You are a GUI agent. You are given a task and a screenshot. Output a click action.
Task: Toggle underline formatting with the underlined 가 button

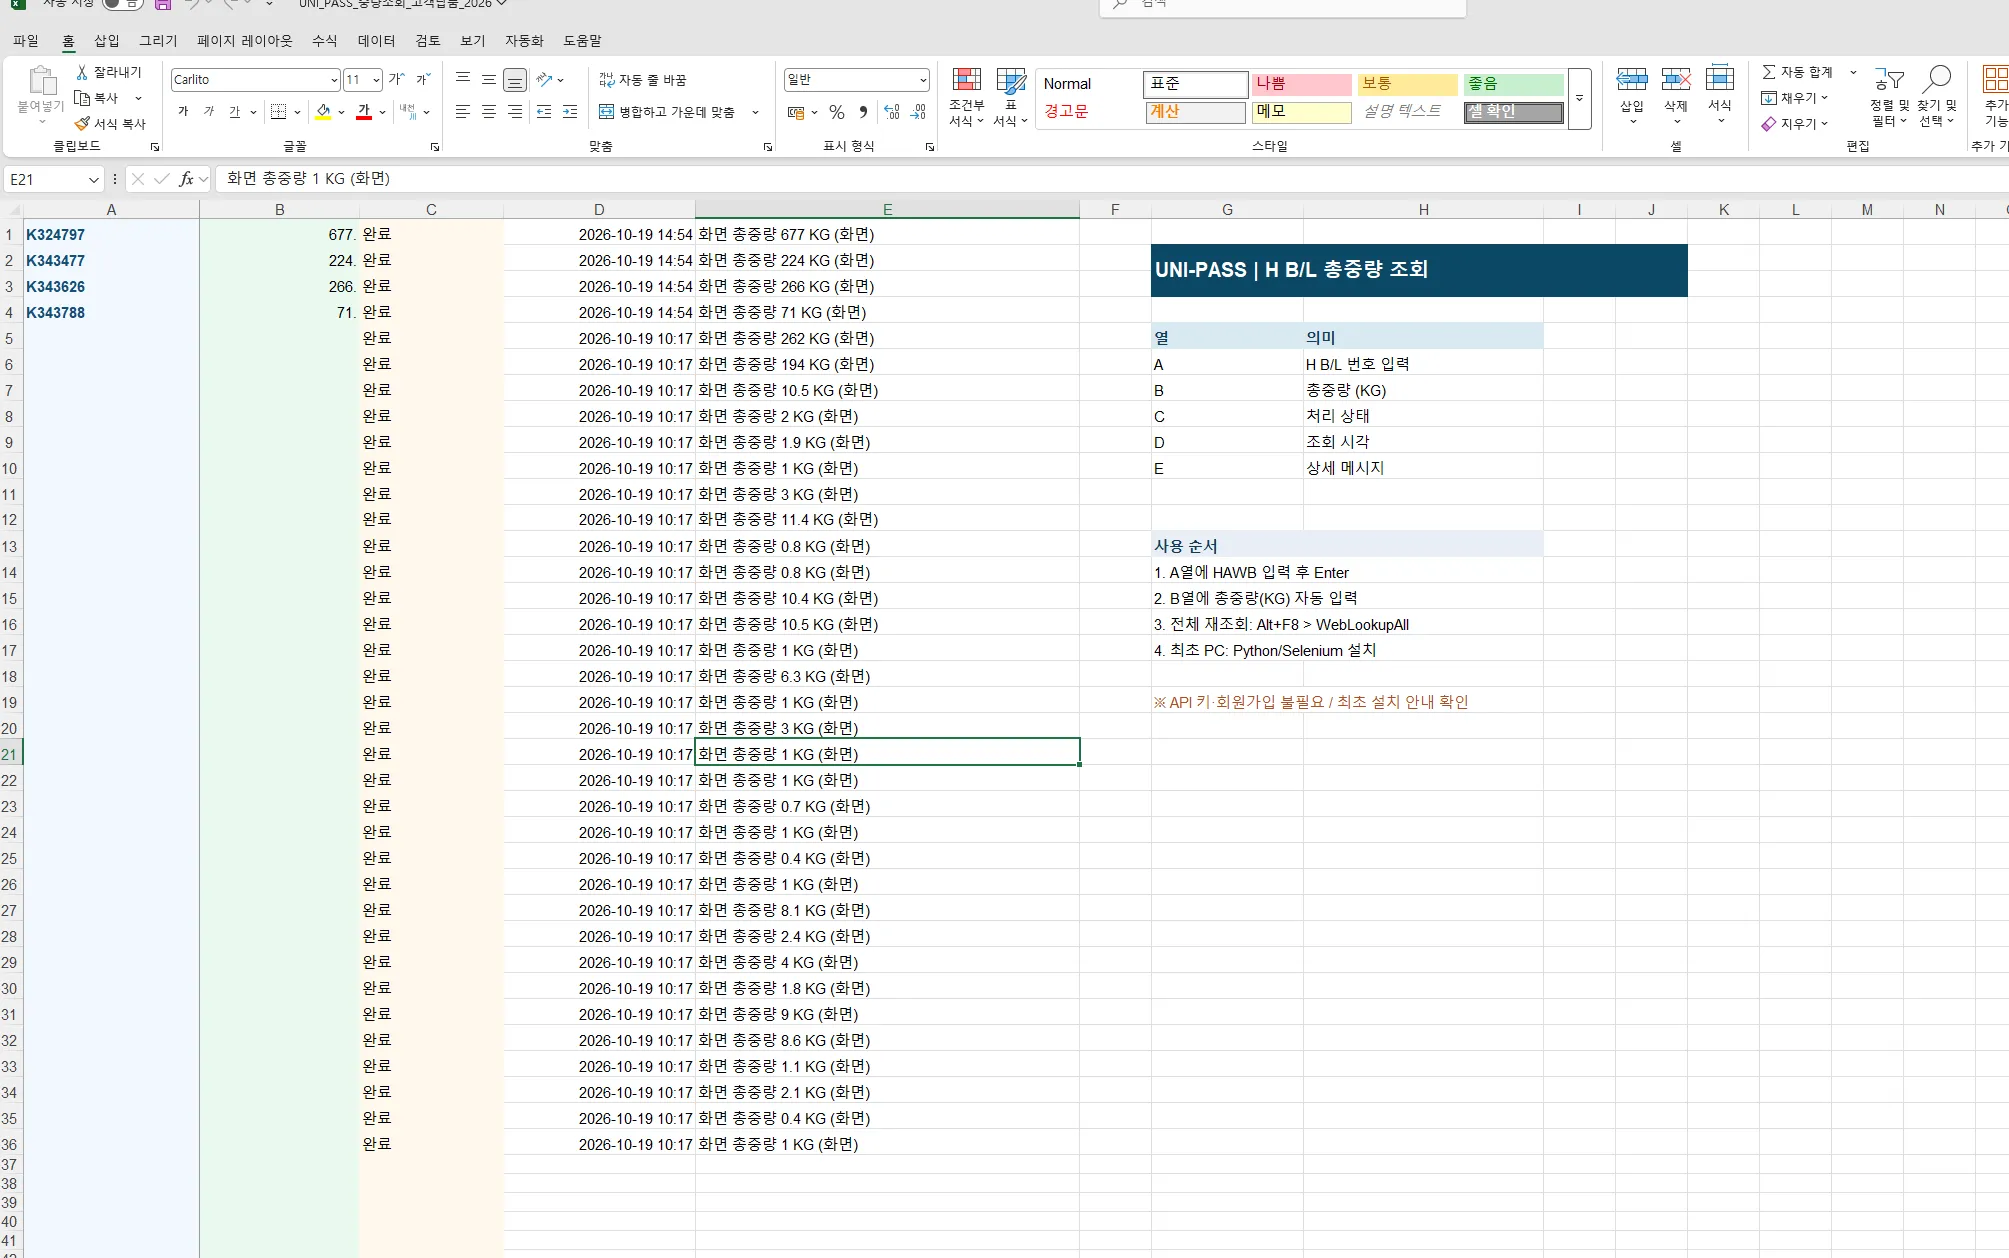tap(235, 111)
